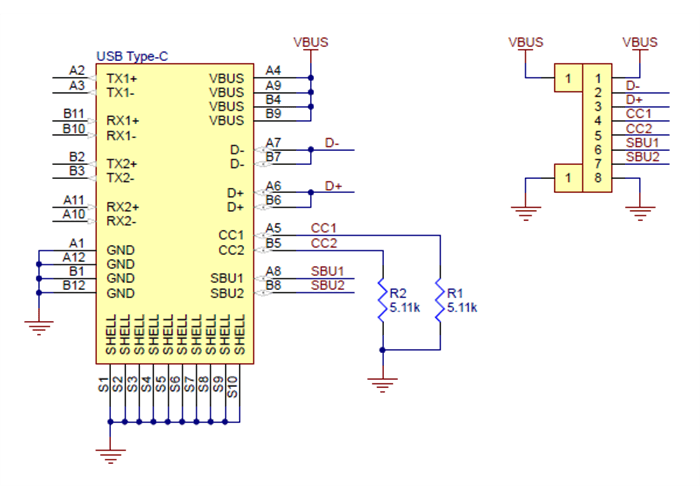Screen dimensions: 700x500
Task: Click pin number A8
Action: click(273, 271)
